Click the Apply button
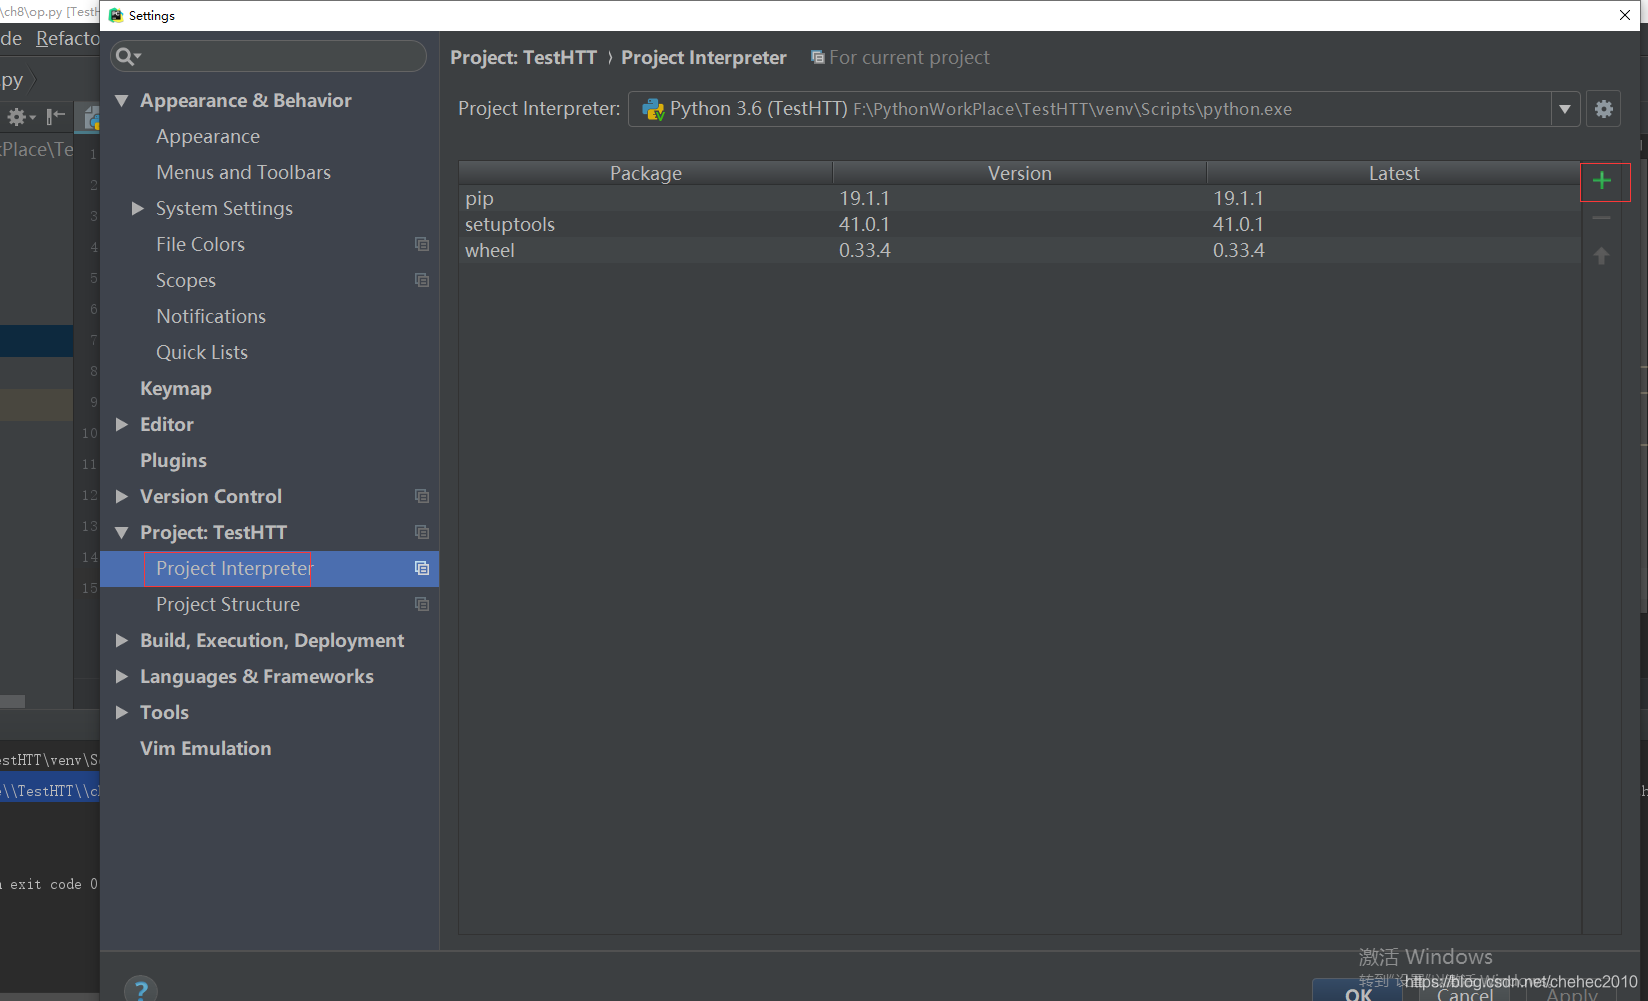This screenshot has width=1648, height=1001. pyautogui.click(x=1572, y=993)
